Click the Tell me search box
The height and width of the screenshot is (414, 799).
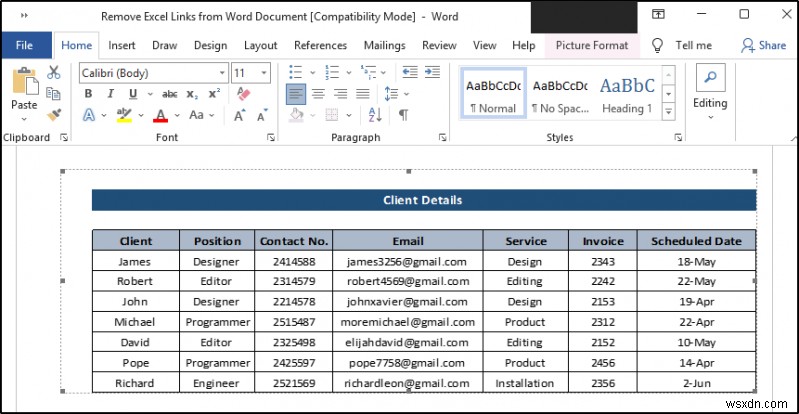pyautogui.click(x=683, y=45)
